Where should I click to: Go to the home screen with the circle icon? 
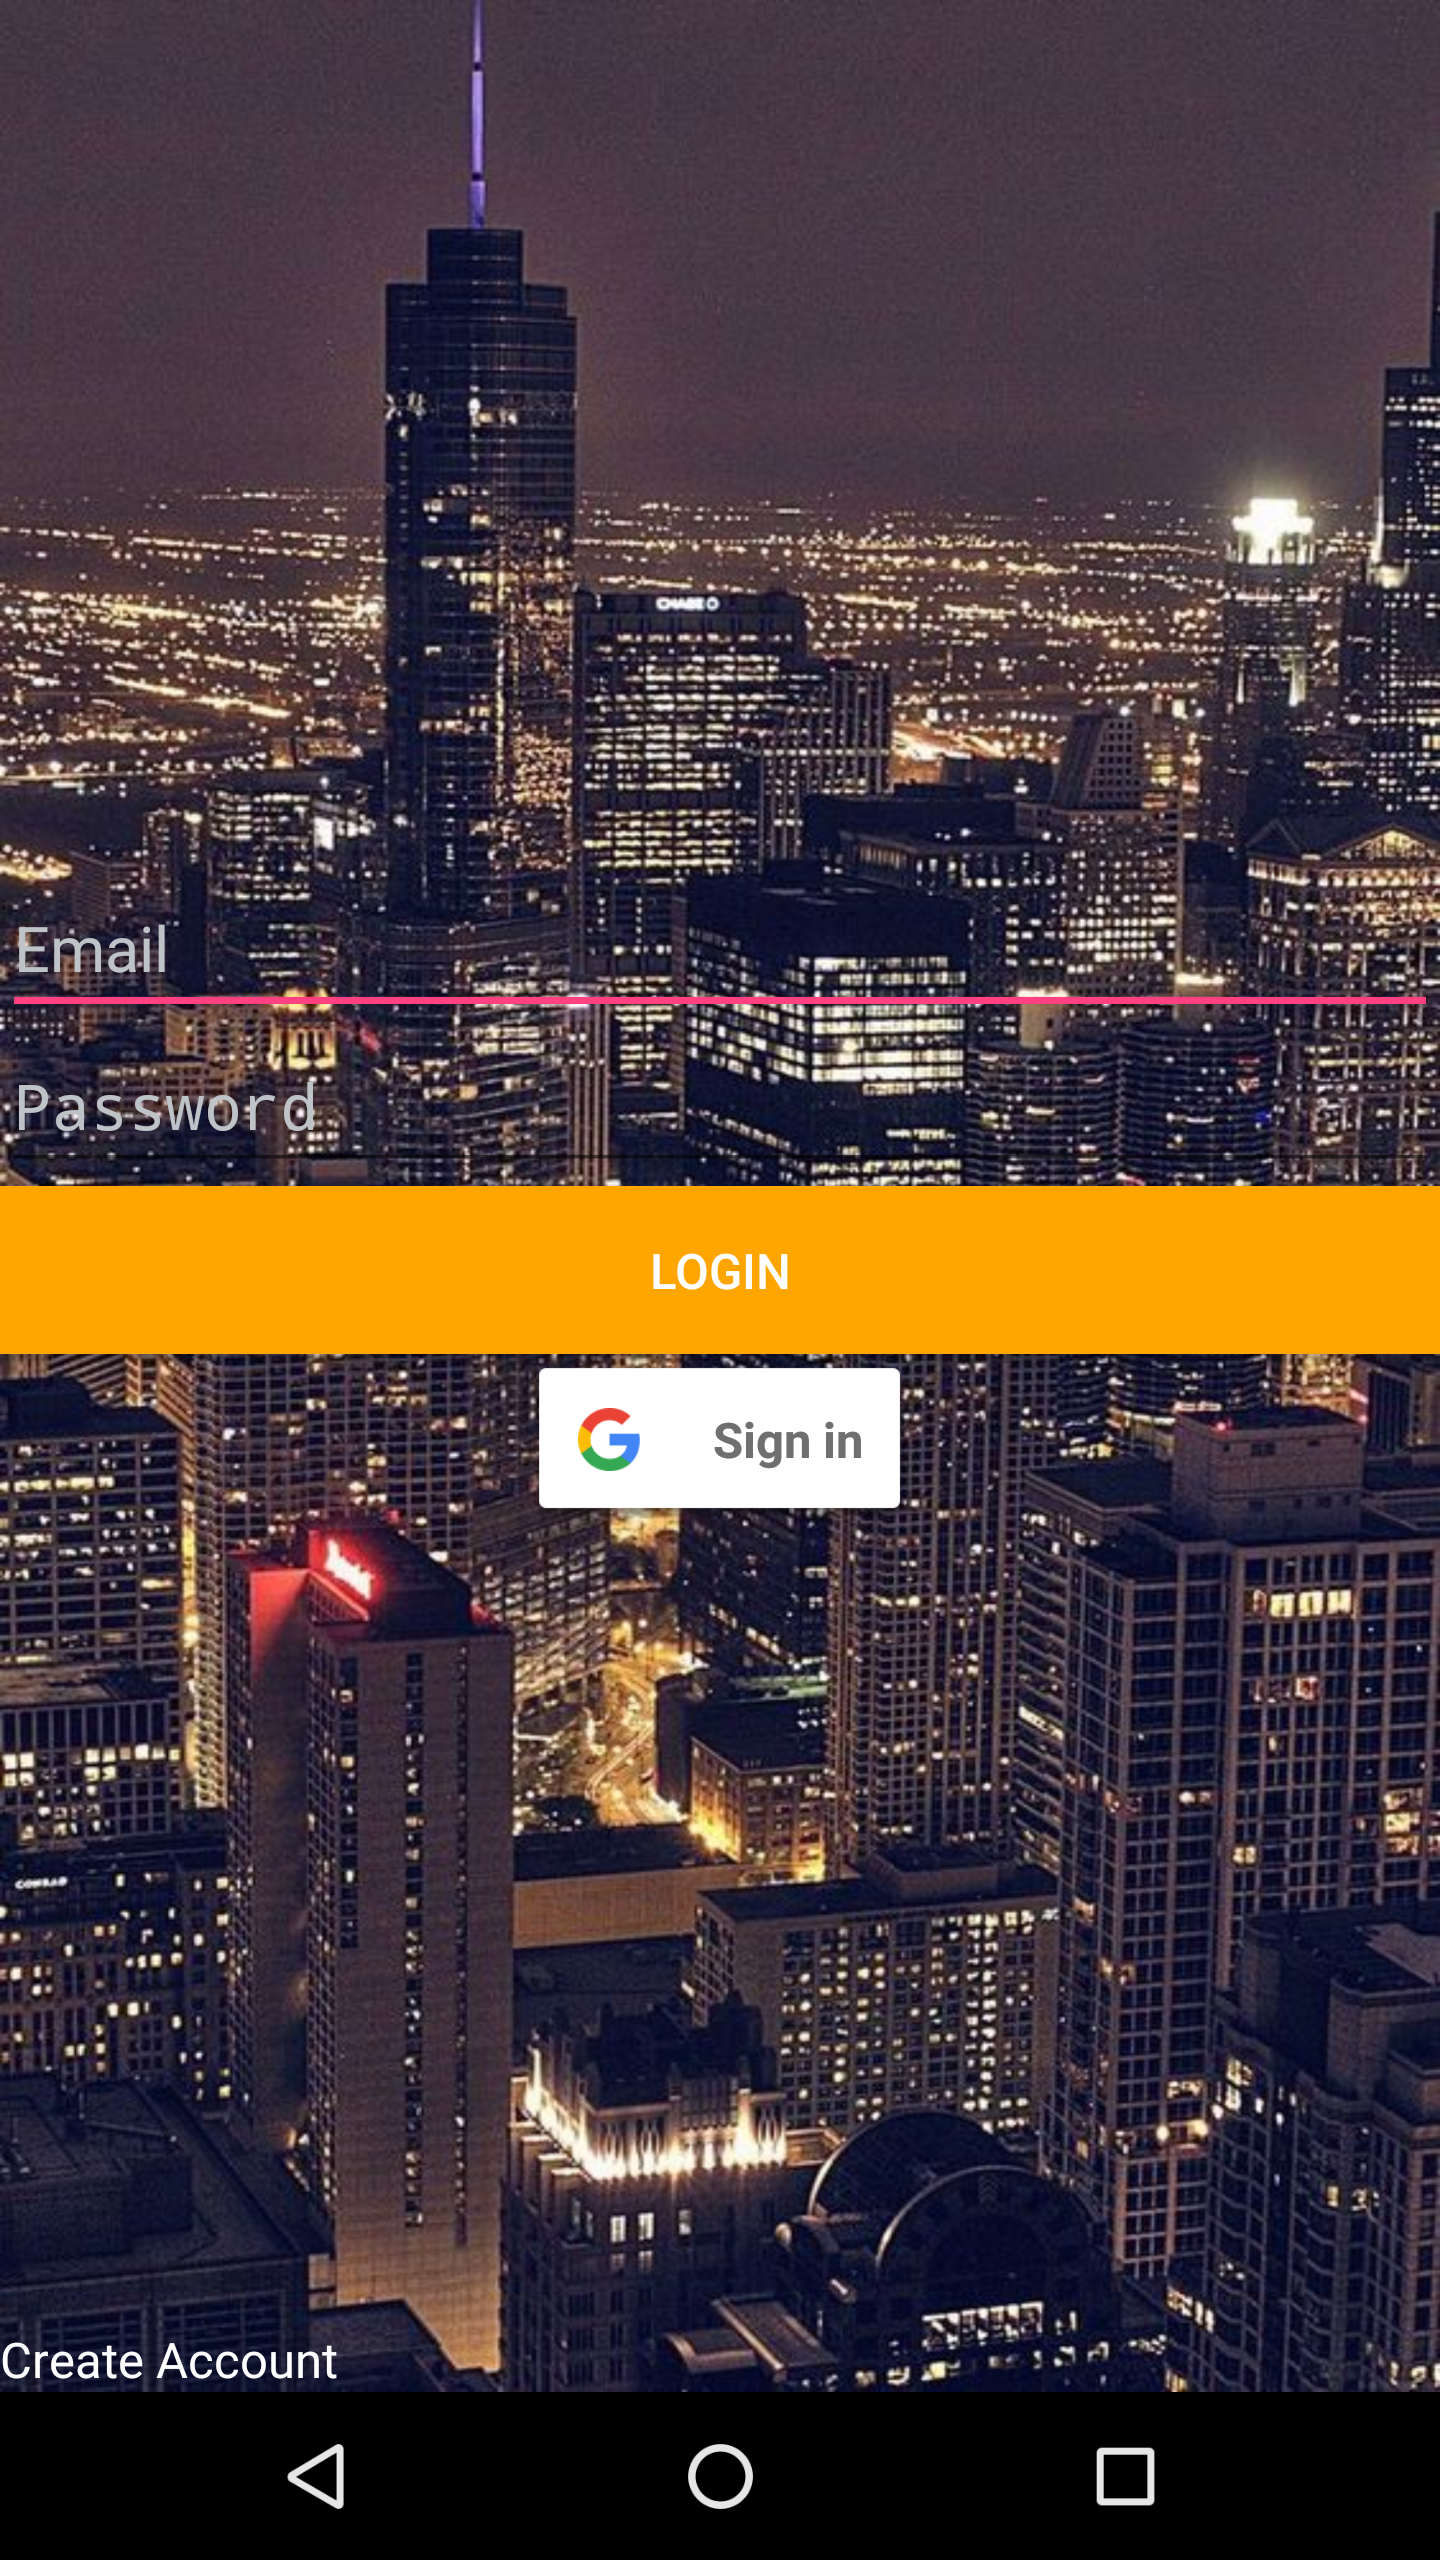720,2476
